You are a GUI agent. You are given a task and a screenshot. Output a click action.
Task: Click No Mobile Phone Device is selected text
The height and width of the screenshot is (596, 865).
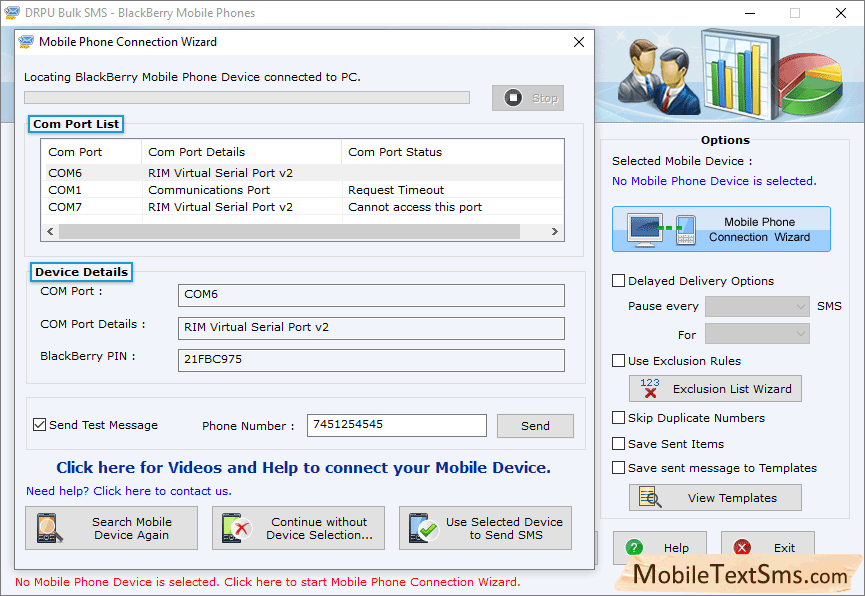pos(714,181)
